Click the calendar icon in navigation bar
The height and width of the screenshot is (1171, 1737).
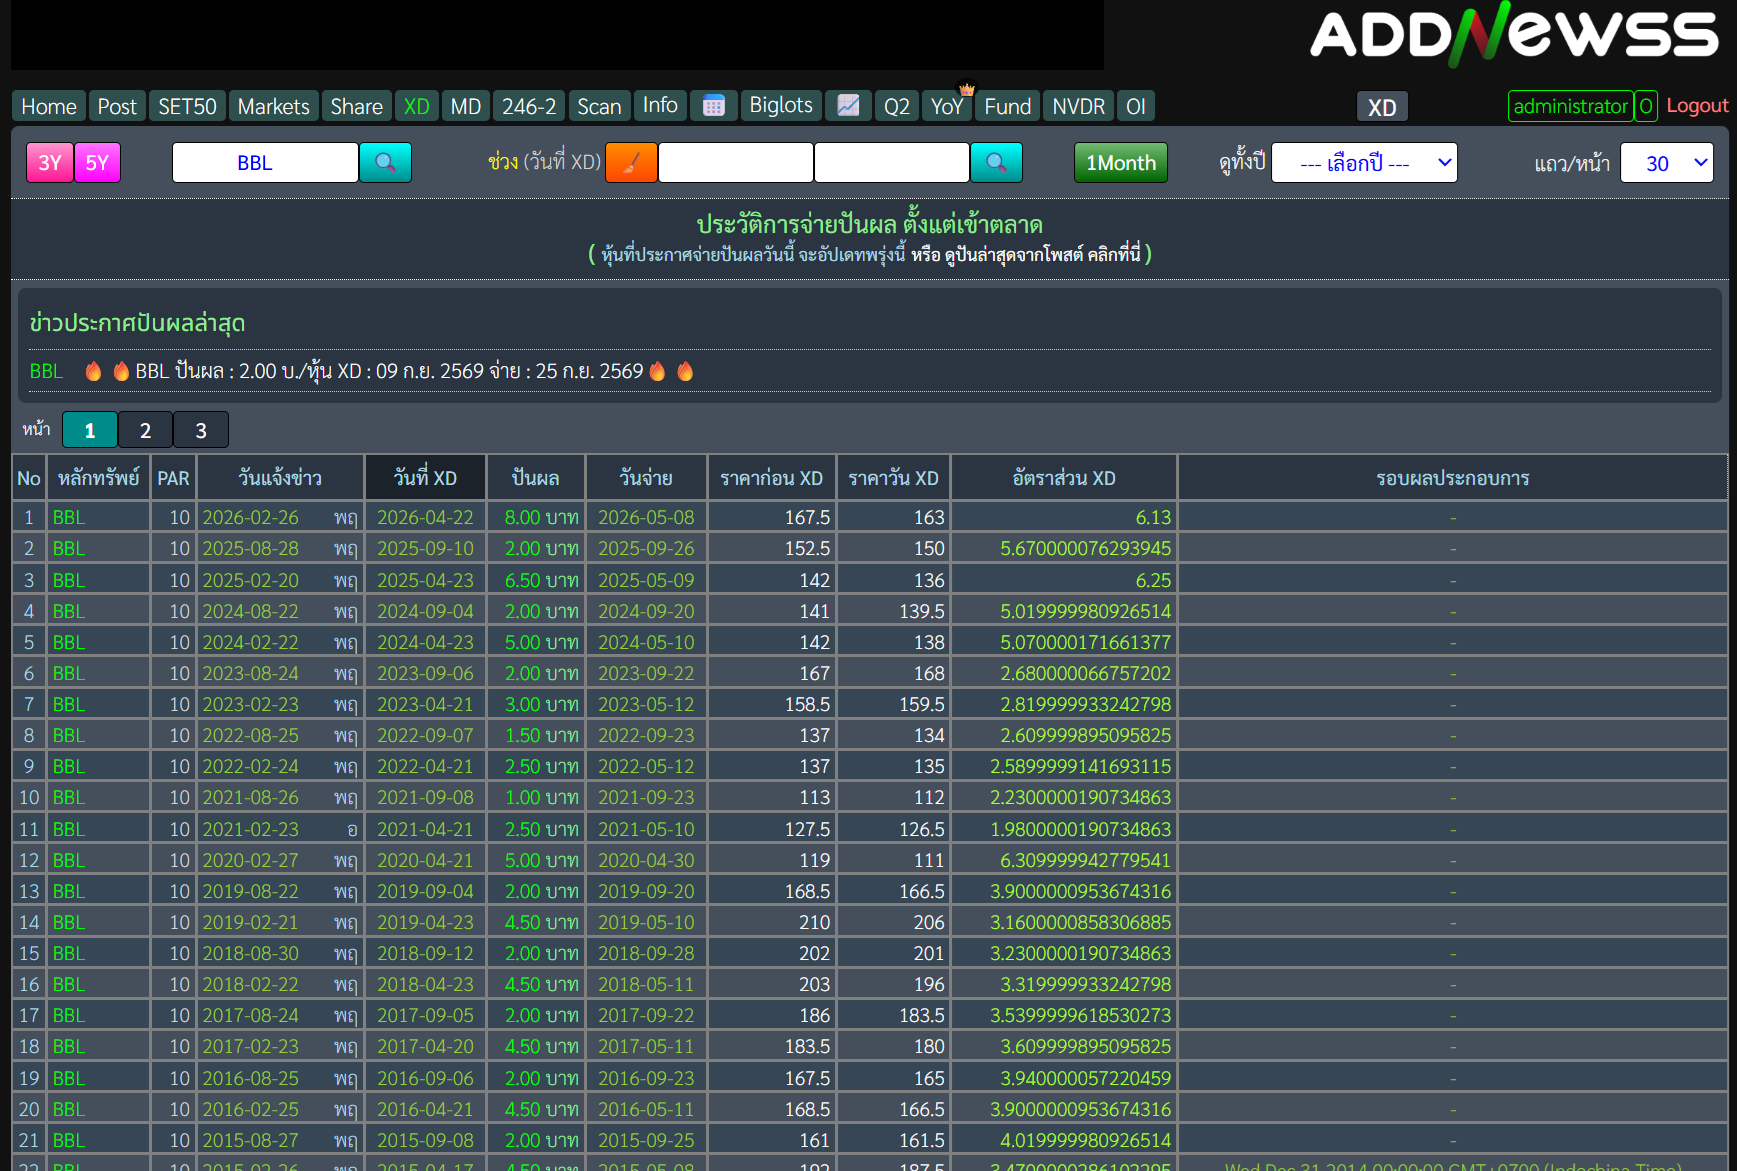tap(713, 106)
